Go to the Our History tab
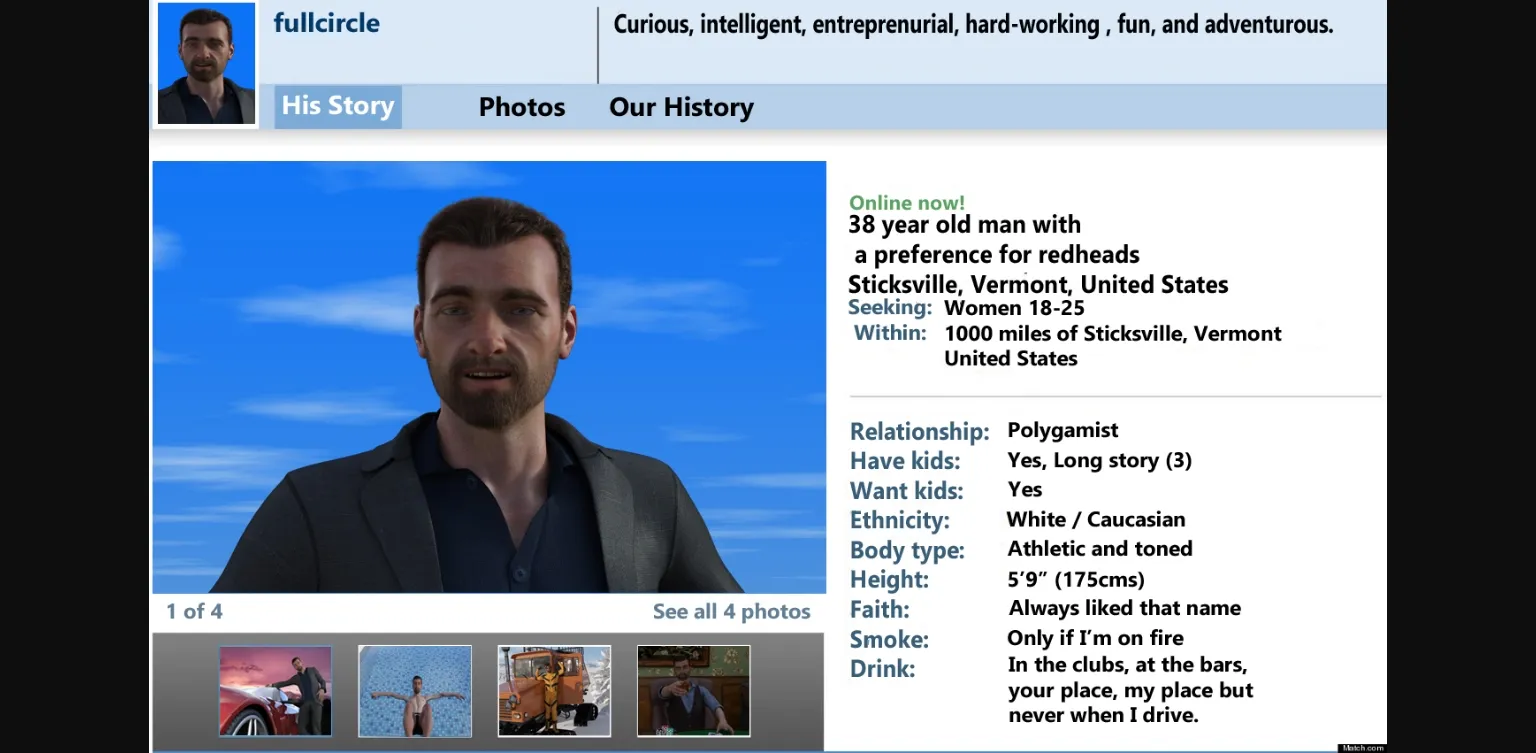The height and width of the screenshot is (753, 1536). pyautogui.click(x=681, y=107)
